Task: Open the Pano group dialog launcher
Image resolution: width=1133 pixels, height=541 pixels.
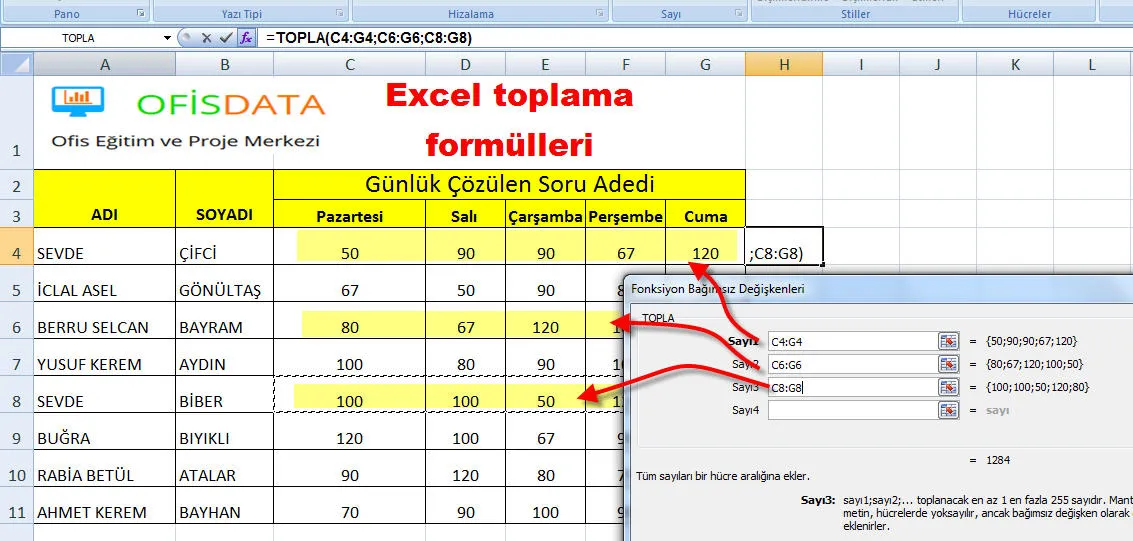Action: (x=140, y=14)
